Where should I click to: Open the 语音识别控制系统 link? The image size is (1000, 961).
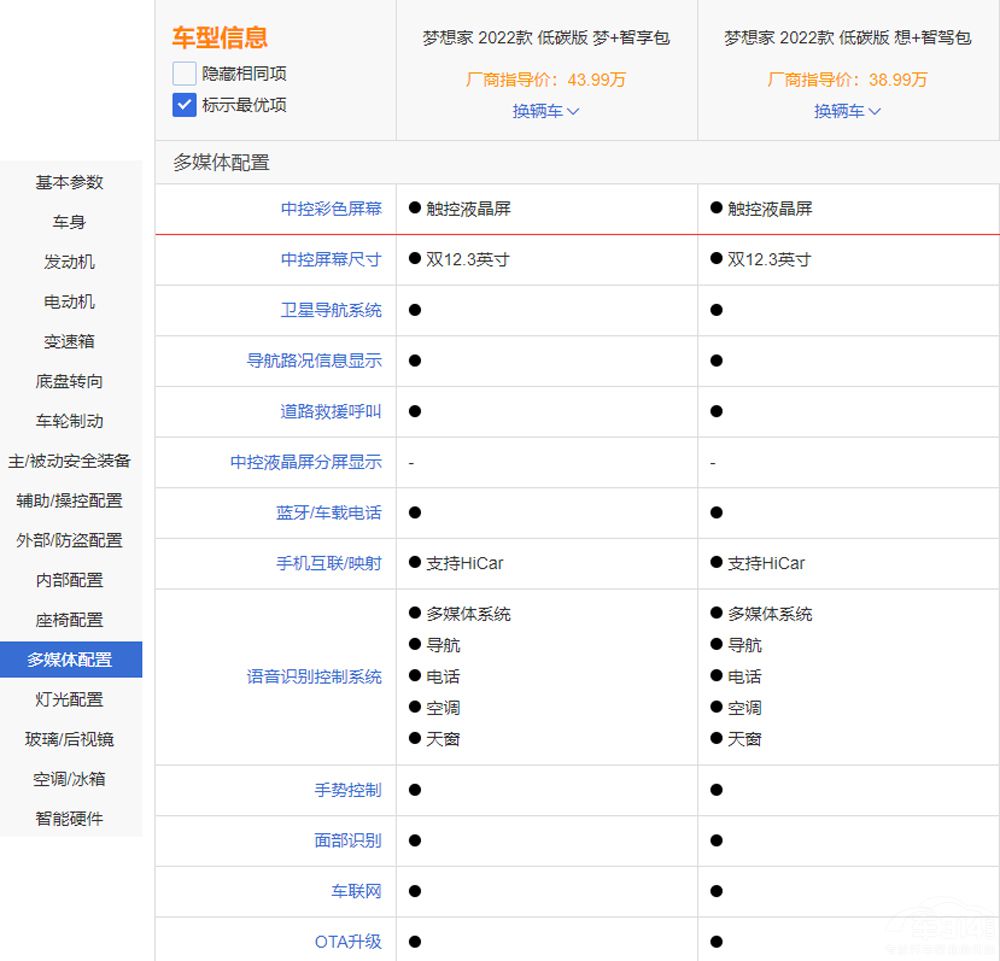(x=314, y=677)
